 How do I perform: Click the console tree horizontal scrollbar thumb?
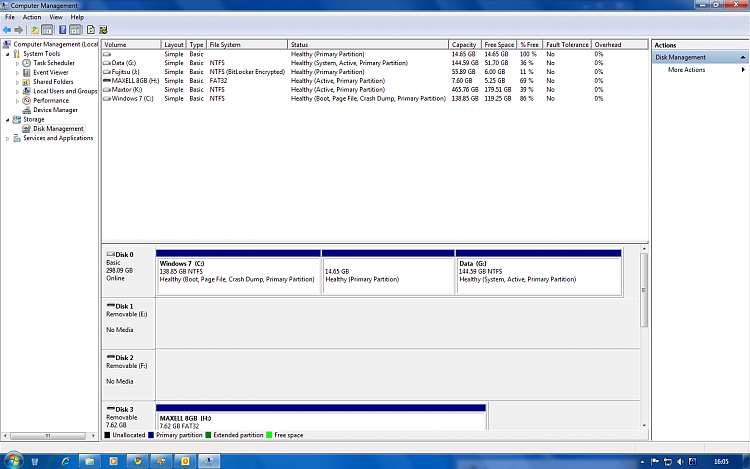tap(48, 436)
